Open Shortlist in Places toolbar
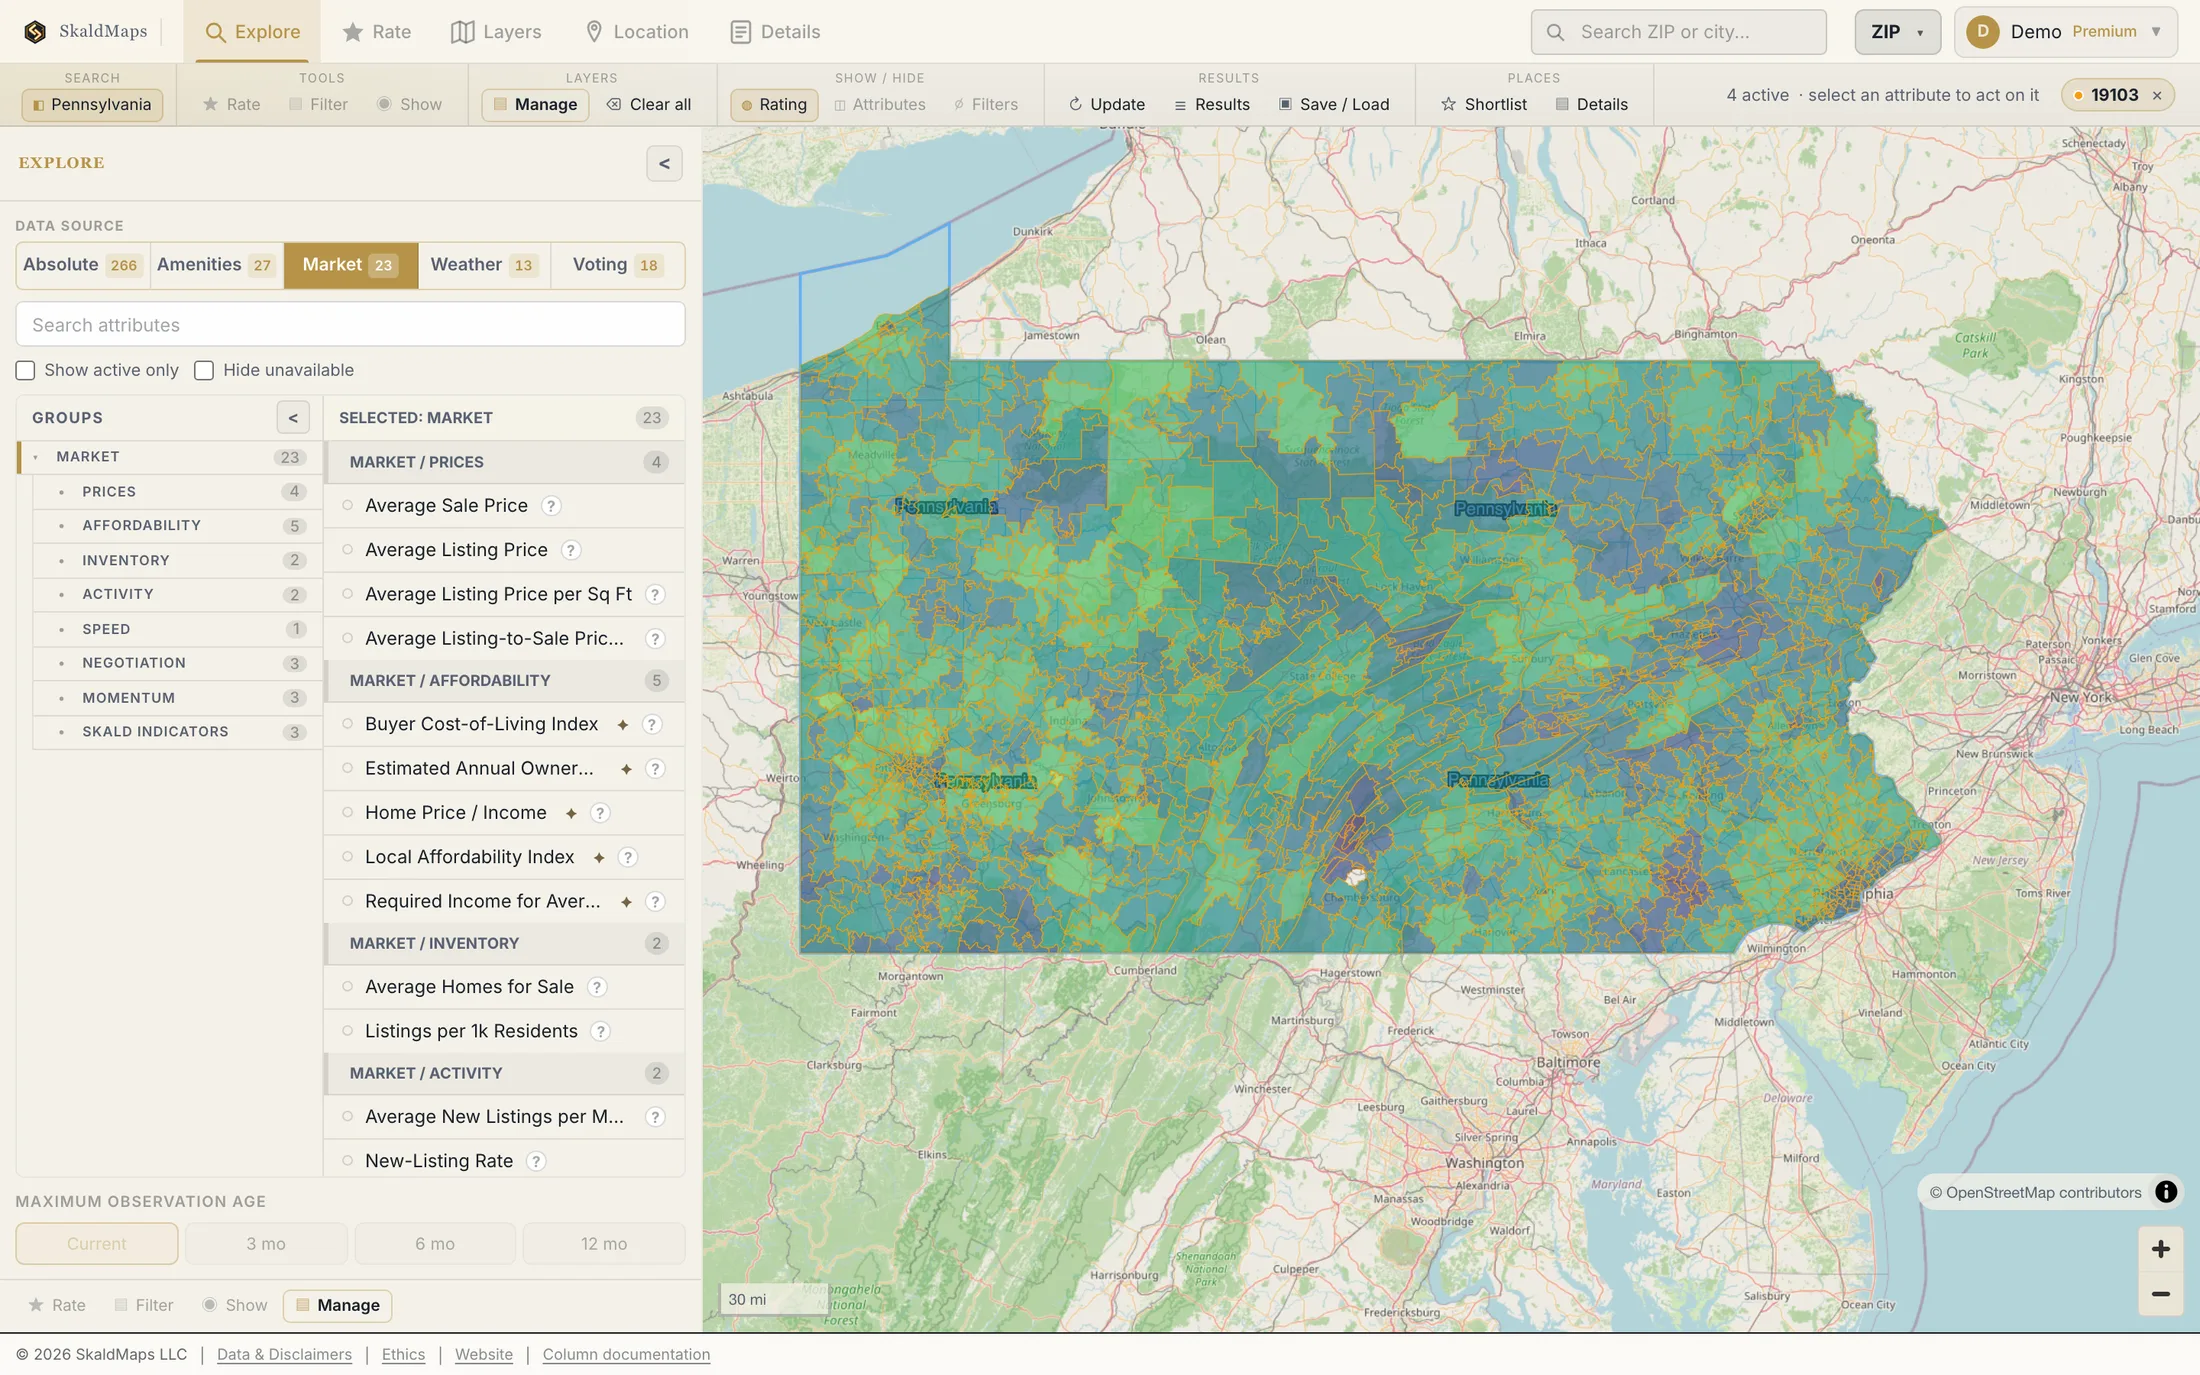 coord(1484,104)
